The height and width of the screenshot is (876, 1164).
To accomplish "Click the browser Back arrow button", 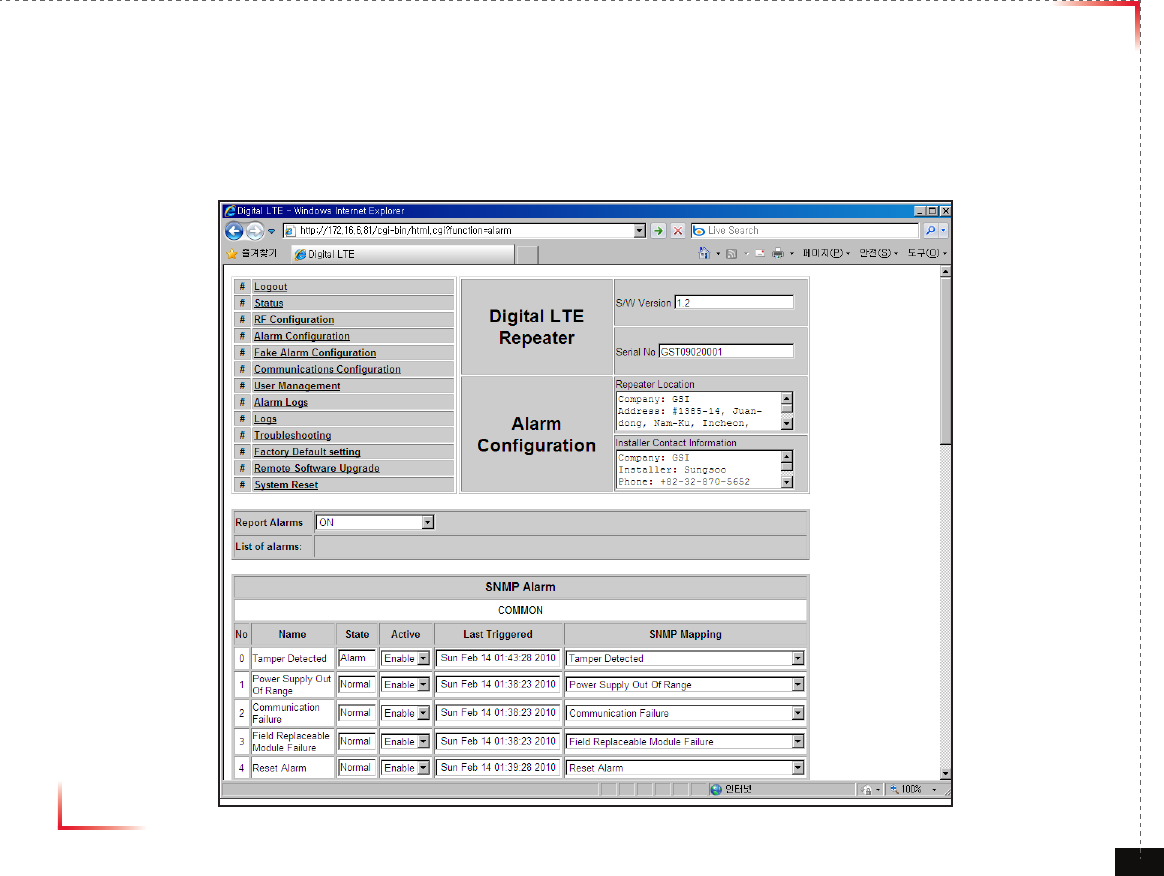I will click(234, 231).
